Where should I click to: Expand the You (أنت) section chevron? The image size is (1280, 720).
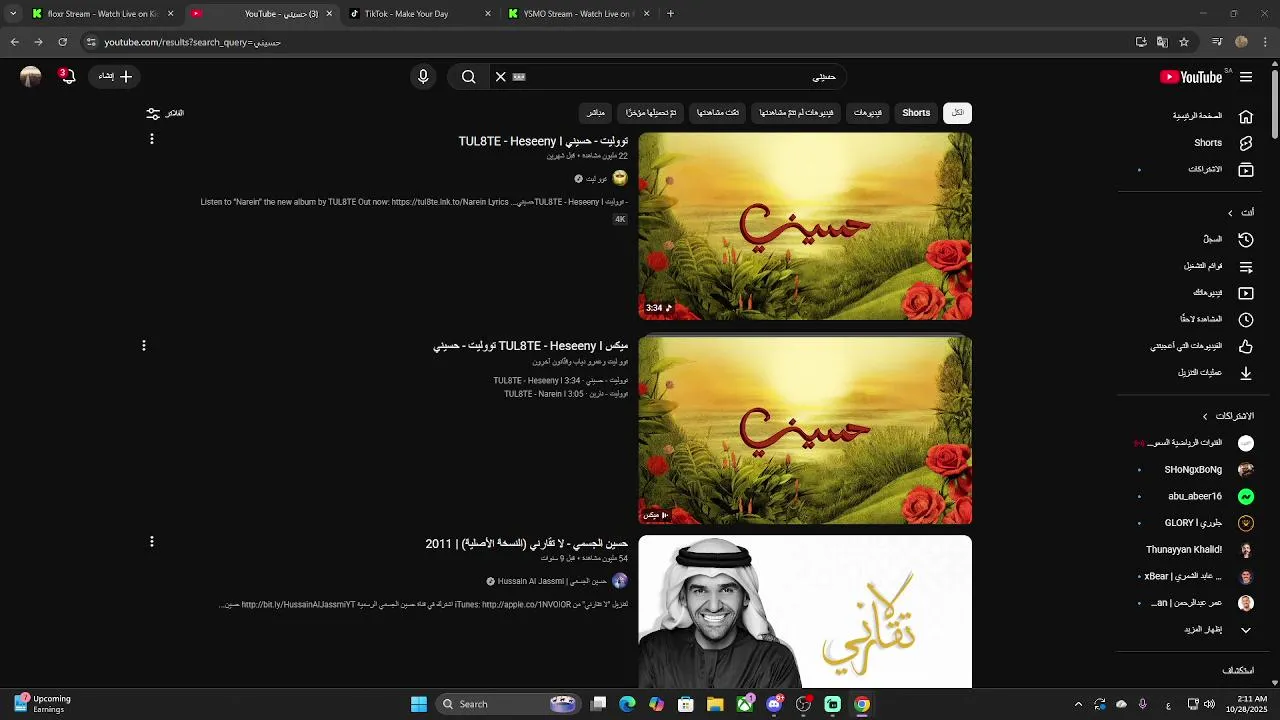pos(1231,213)
